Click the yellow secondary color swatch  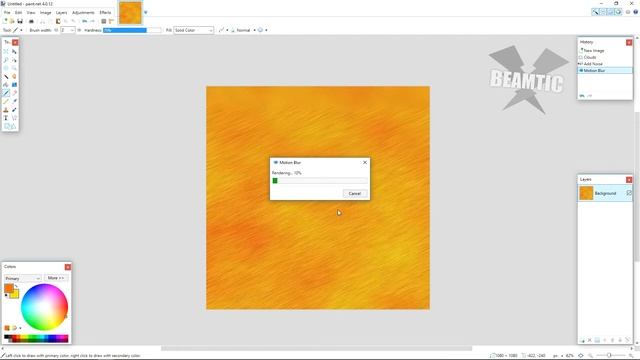point(16,295)
